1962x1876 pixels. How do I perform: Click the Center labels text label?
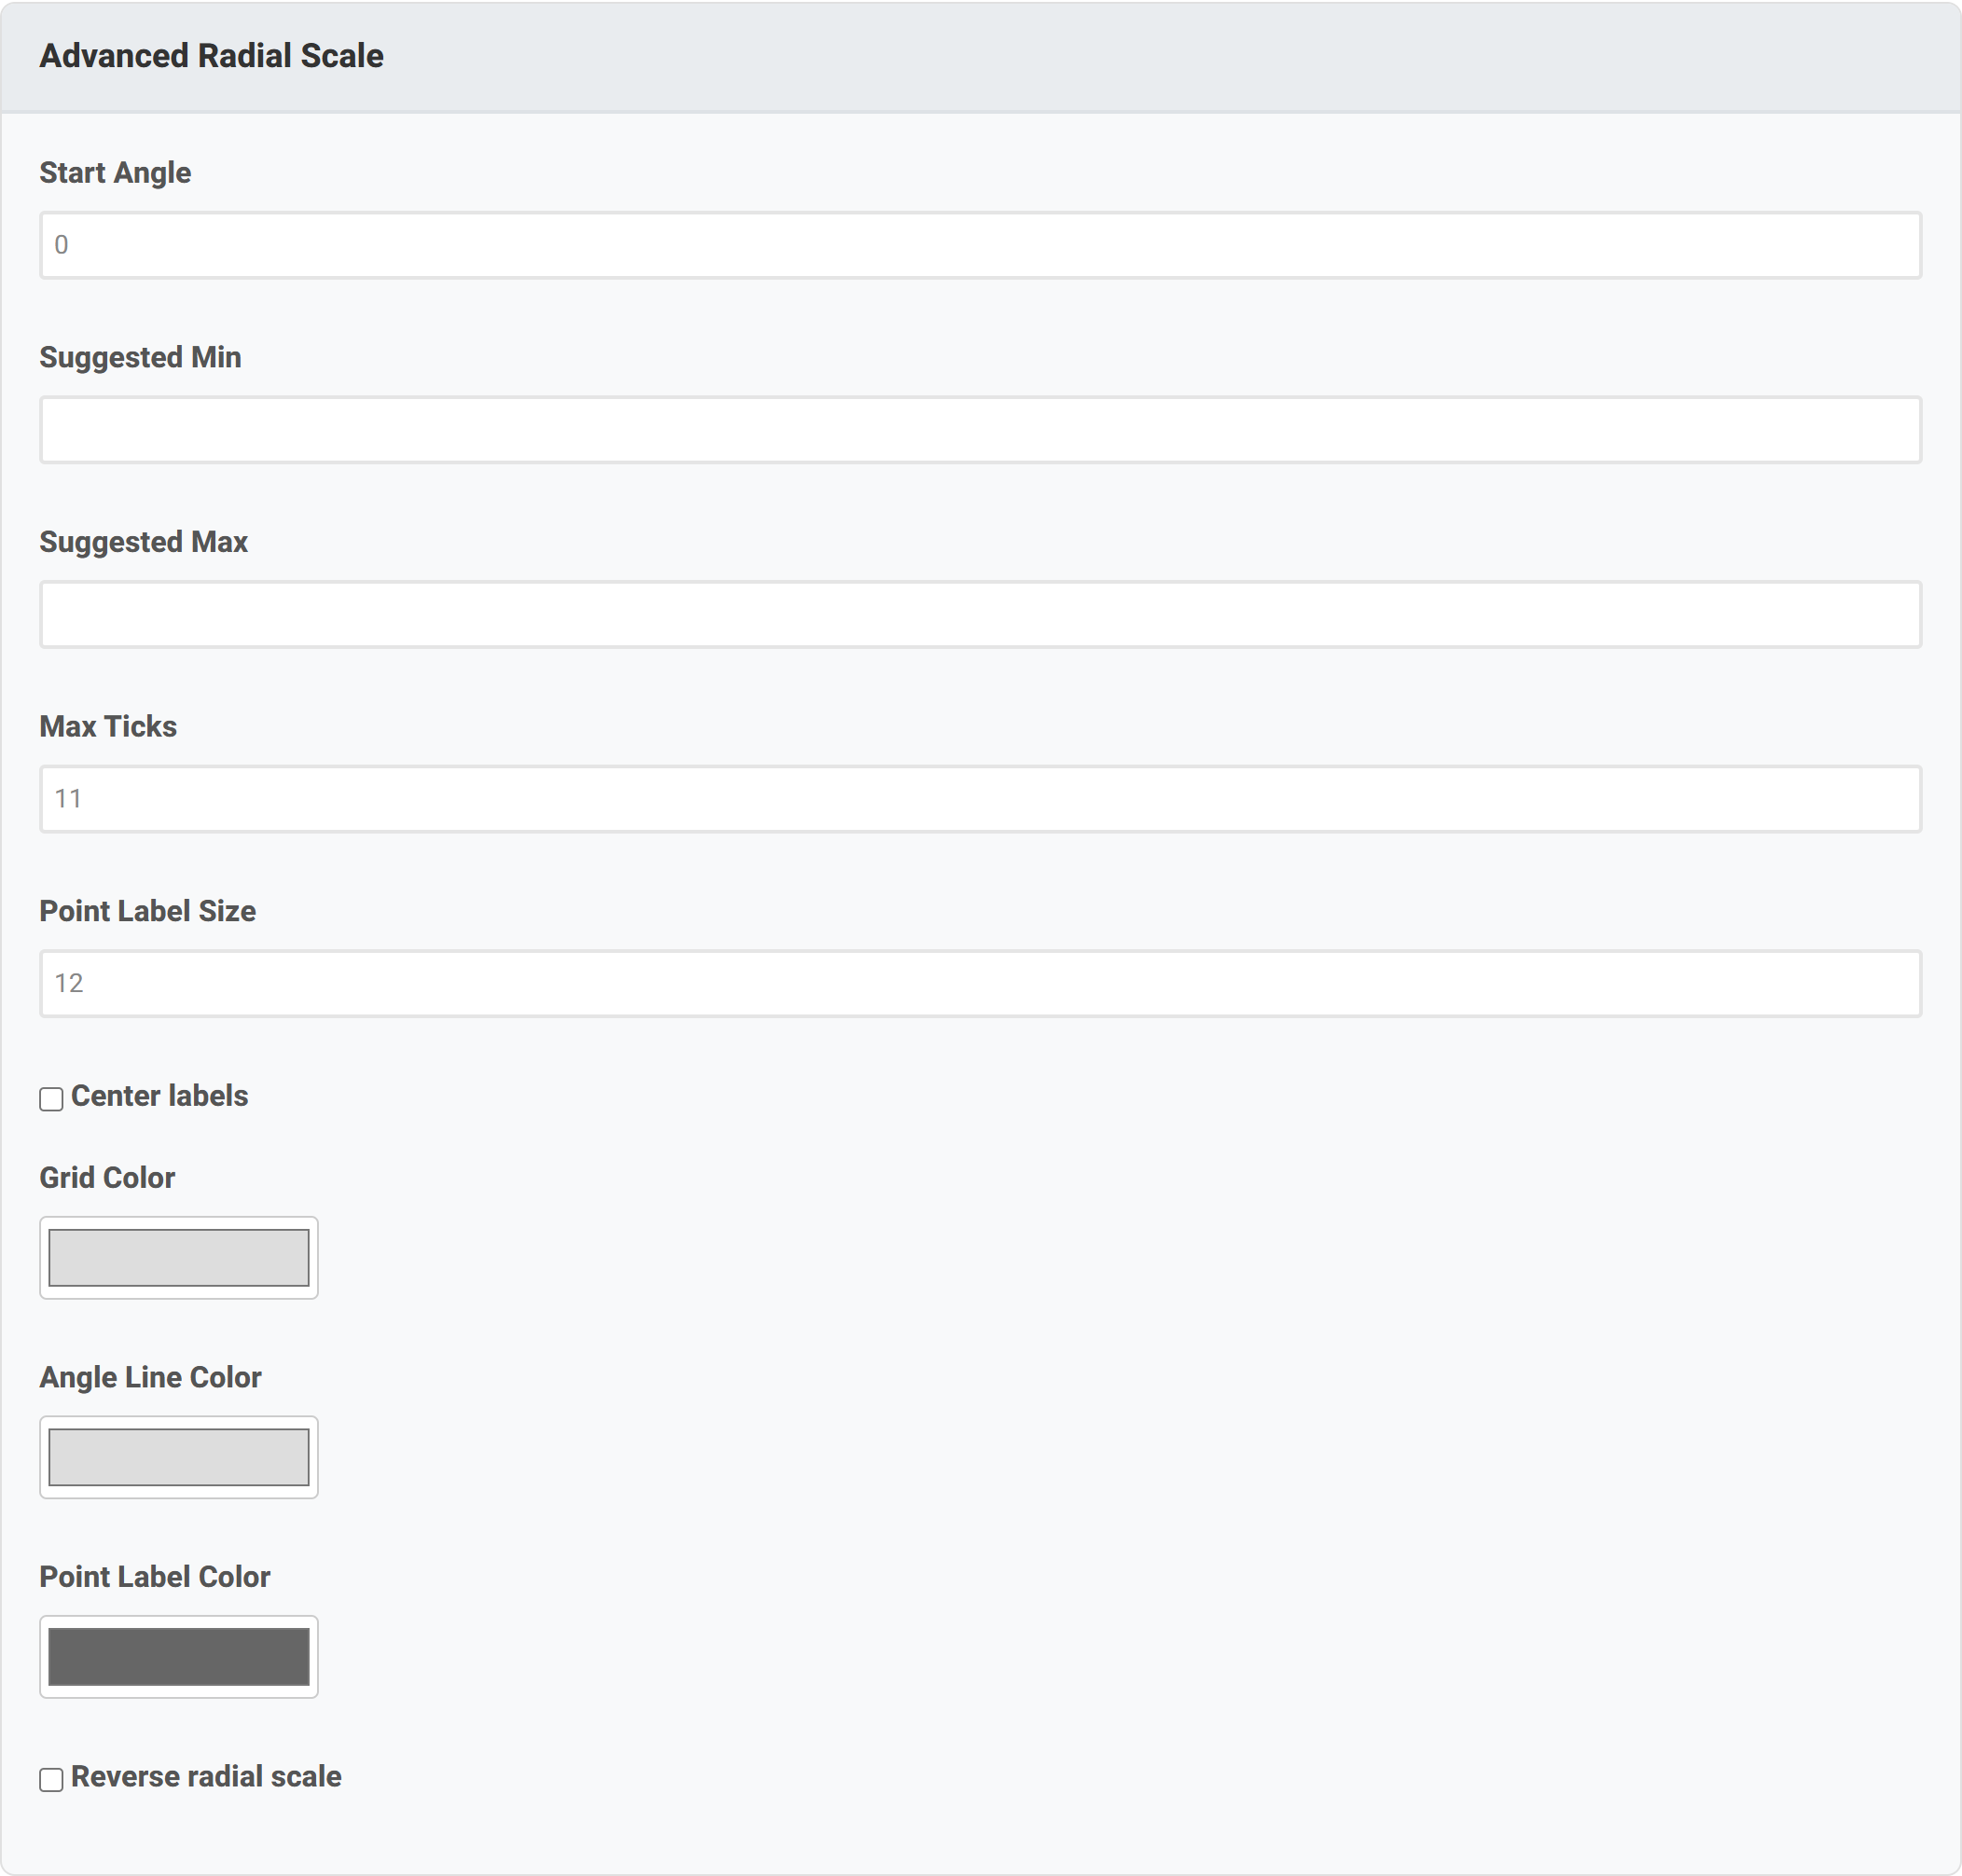pos(159,1096)
